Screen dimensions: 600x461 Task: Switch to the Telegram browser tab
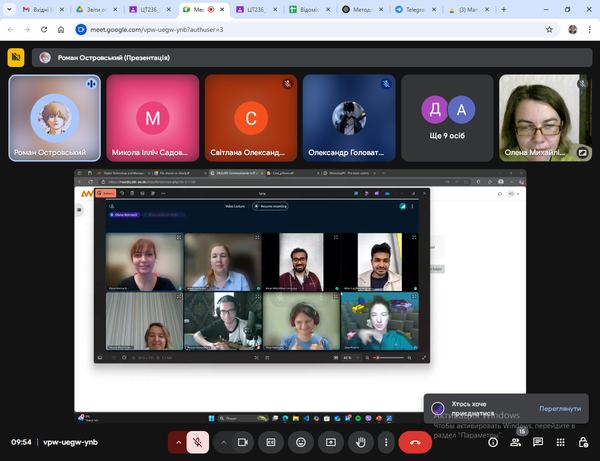tap(421, 9)
